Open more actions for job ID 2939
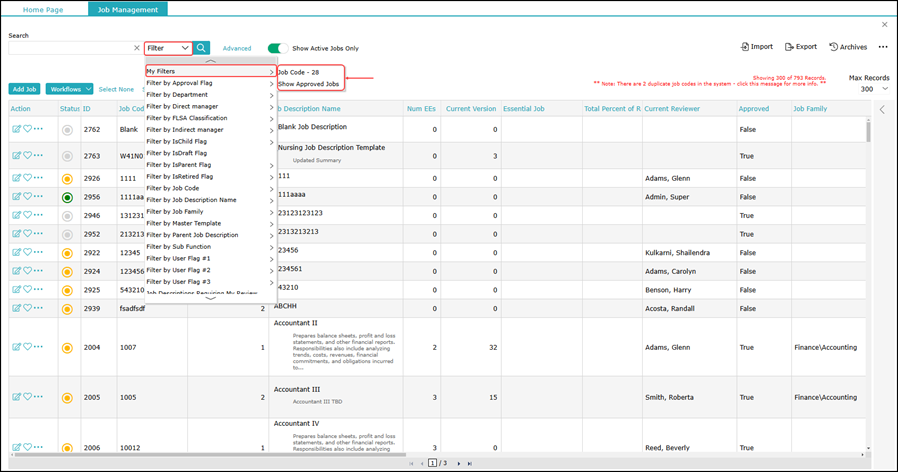 pyautogui.click(x=38, y=307)
